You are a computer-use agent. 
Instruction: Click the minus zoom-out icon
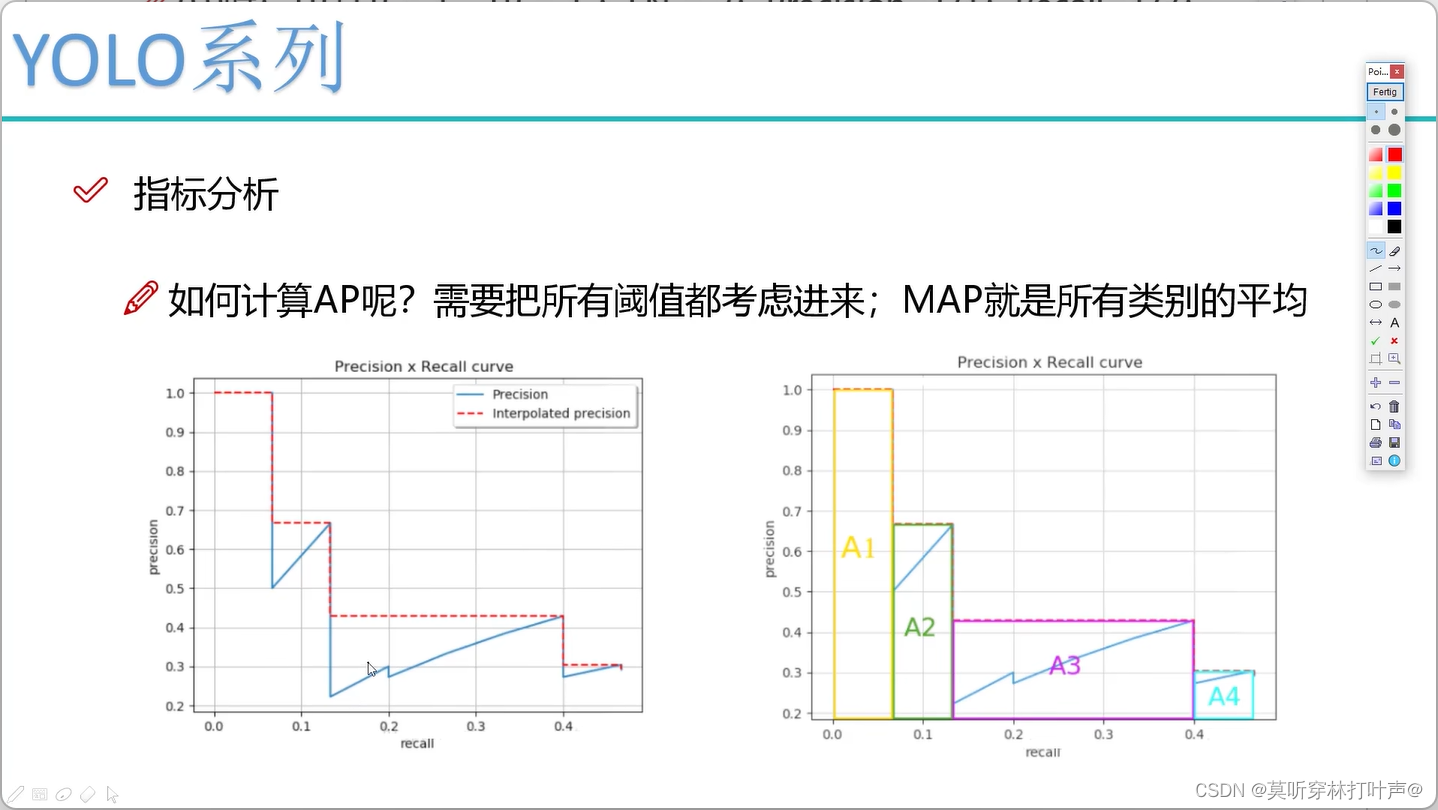click(1394, 382)
